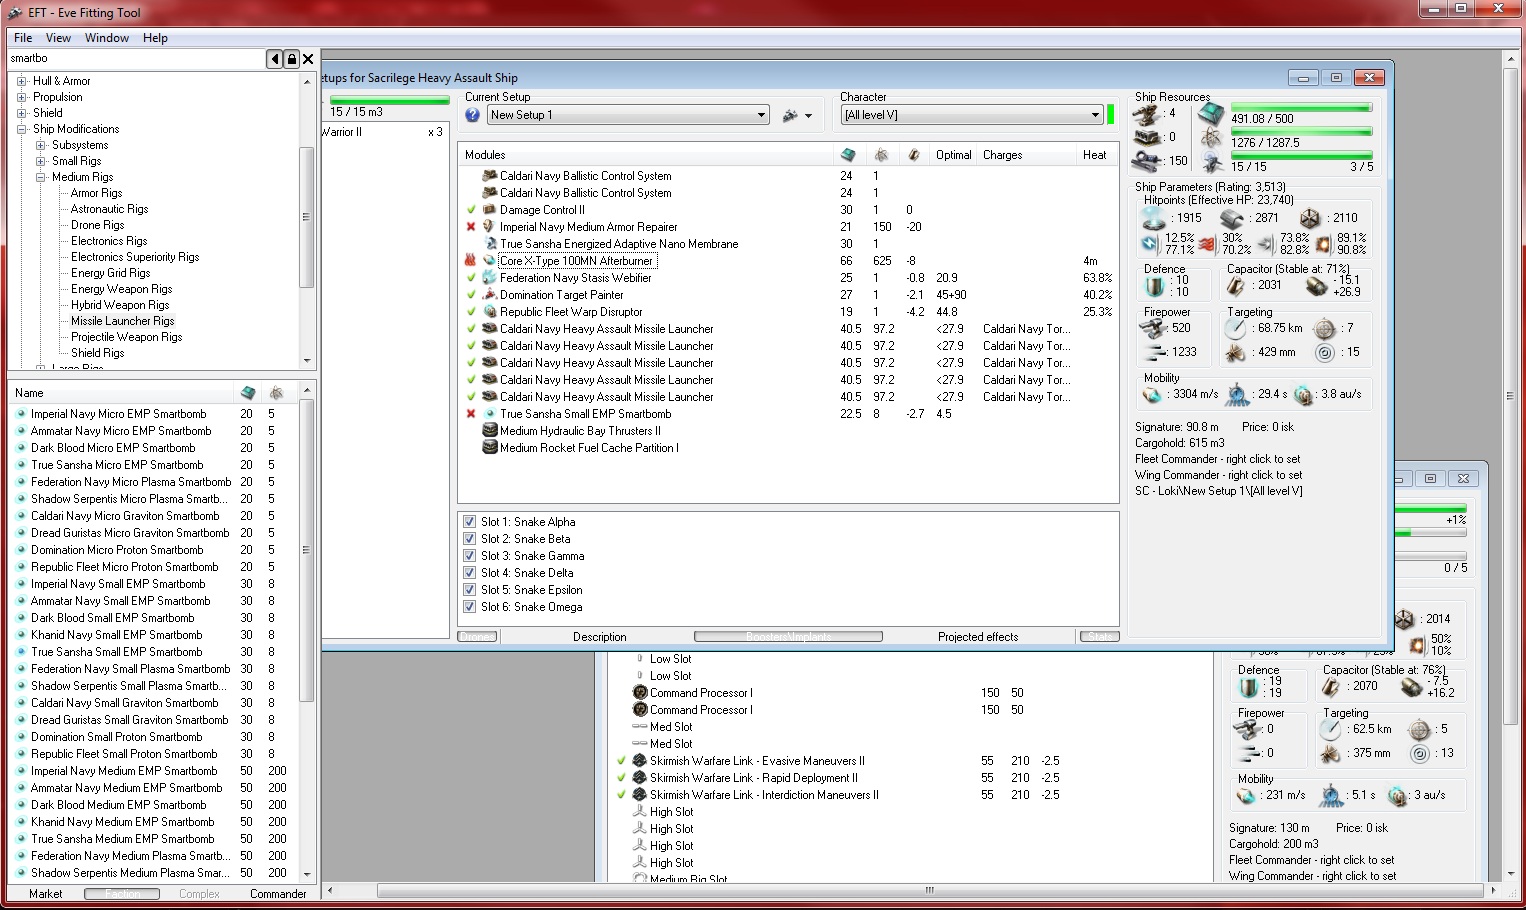
Task: Click the Boosters/Implants button
Action: click(788, 637)
